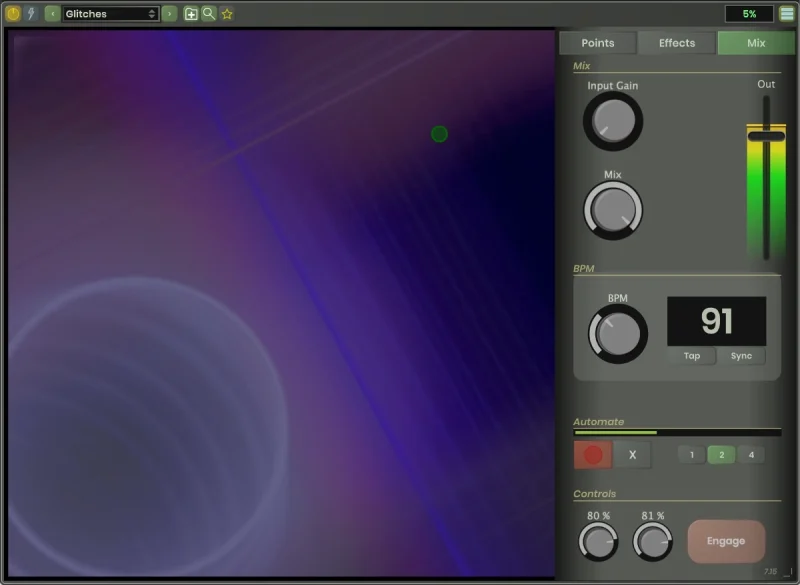Image resolution: width=800 pixels, height=585 pixels.
Task: Click the lightning bolt icon
Action: coord(31,14)
